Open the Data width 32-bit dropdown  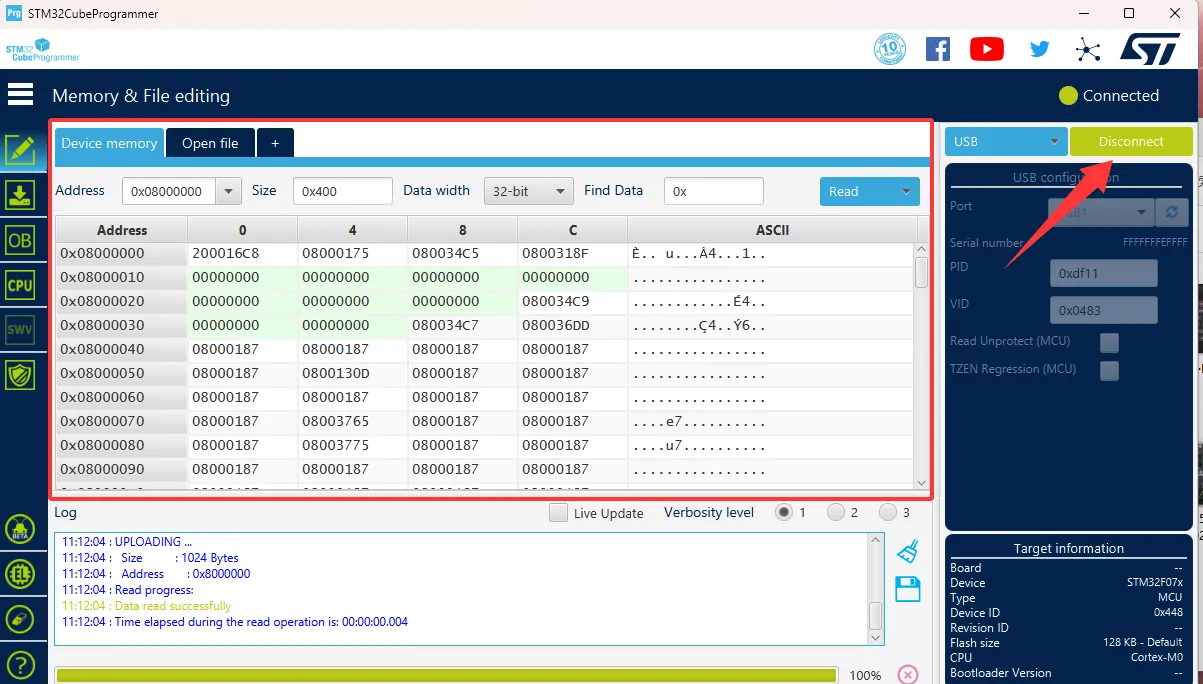tap(528, 191)
